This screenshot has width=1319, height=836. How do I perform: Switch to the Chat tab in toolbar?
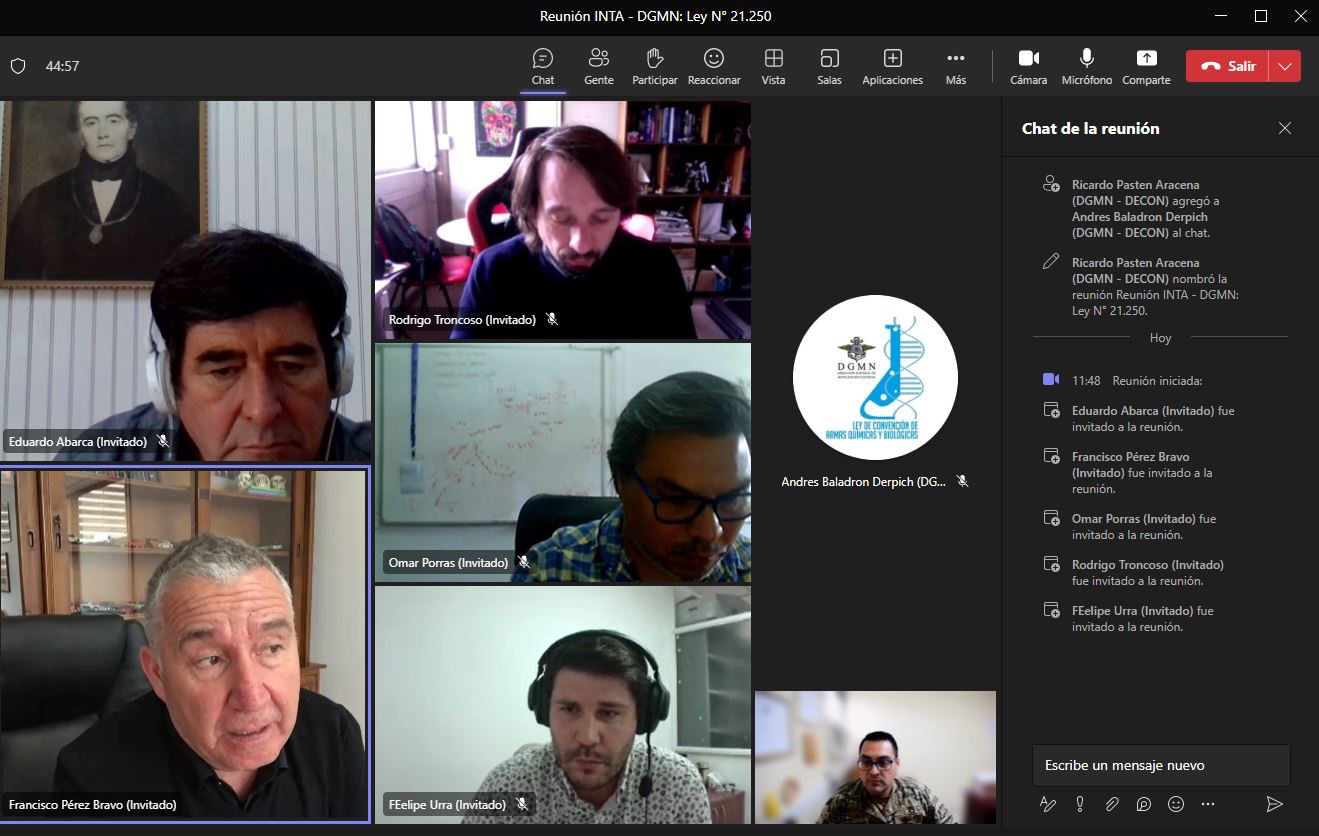(x=543, y=66)
